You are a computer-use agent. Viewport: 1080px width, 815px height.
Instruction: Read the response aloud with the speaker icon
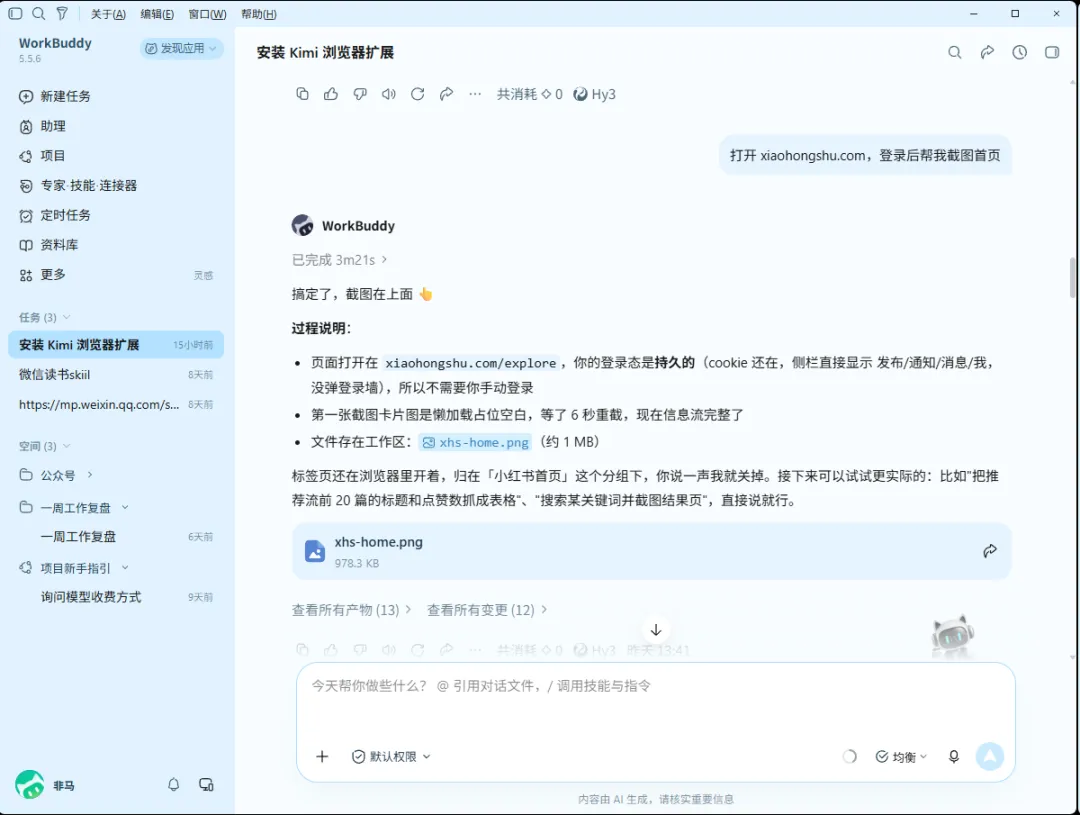click(x=389, y=94)
